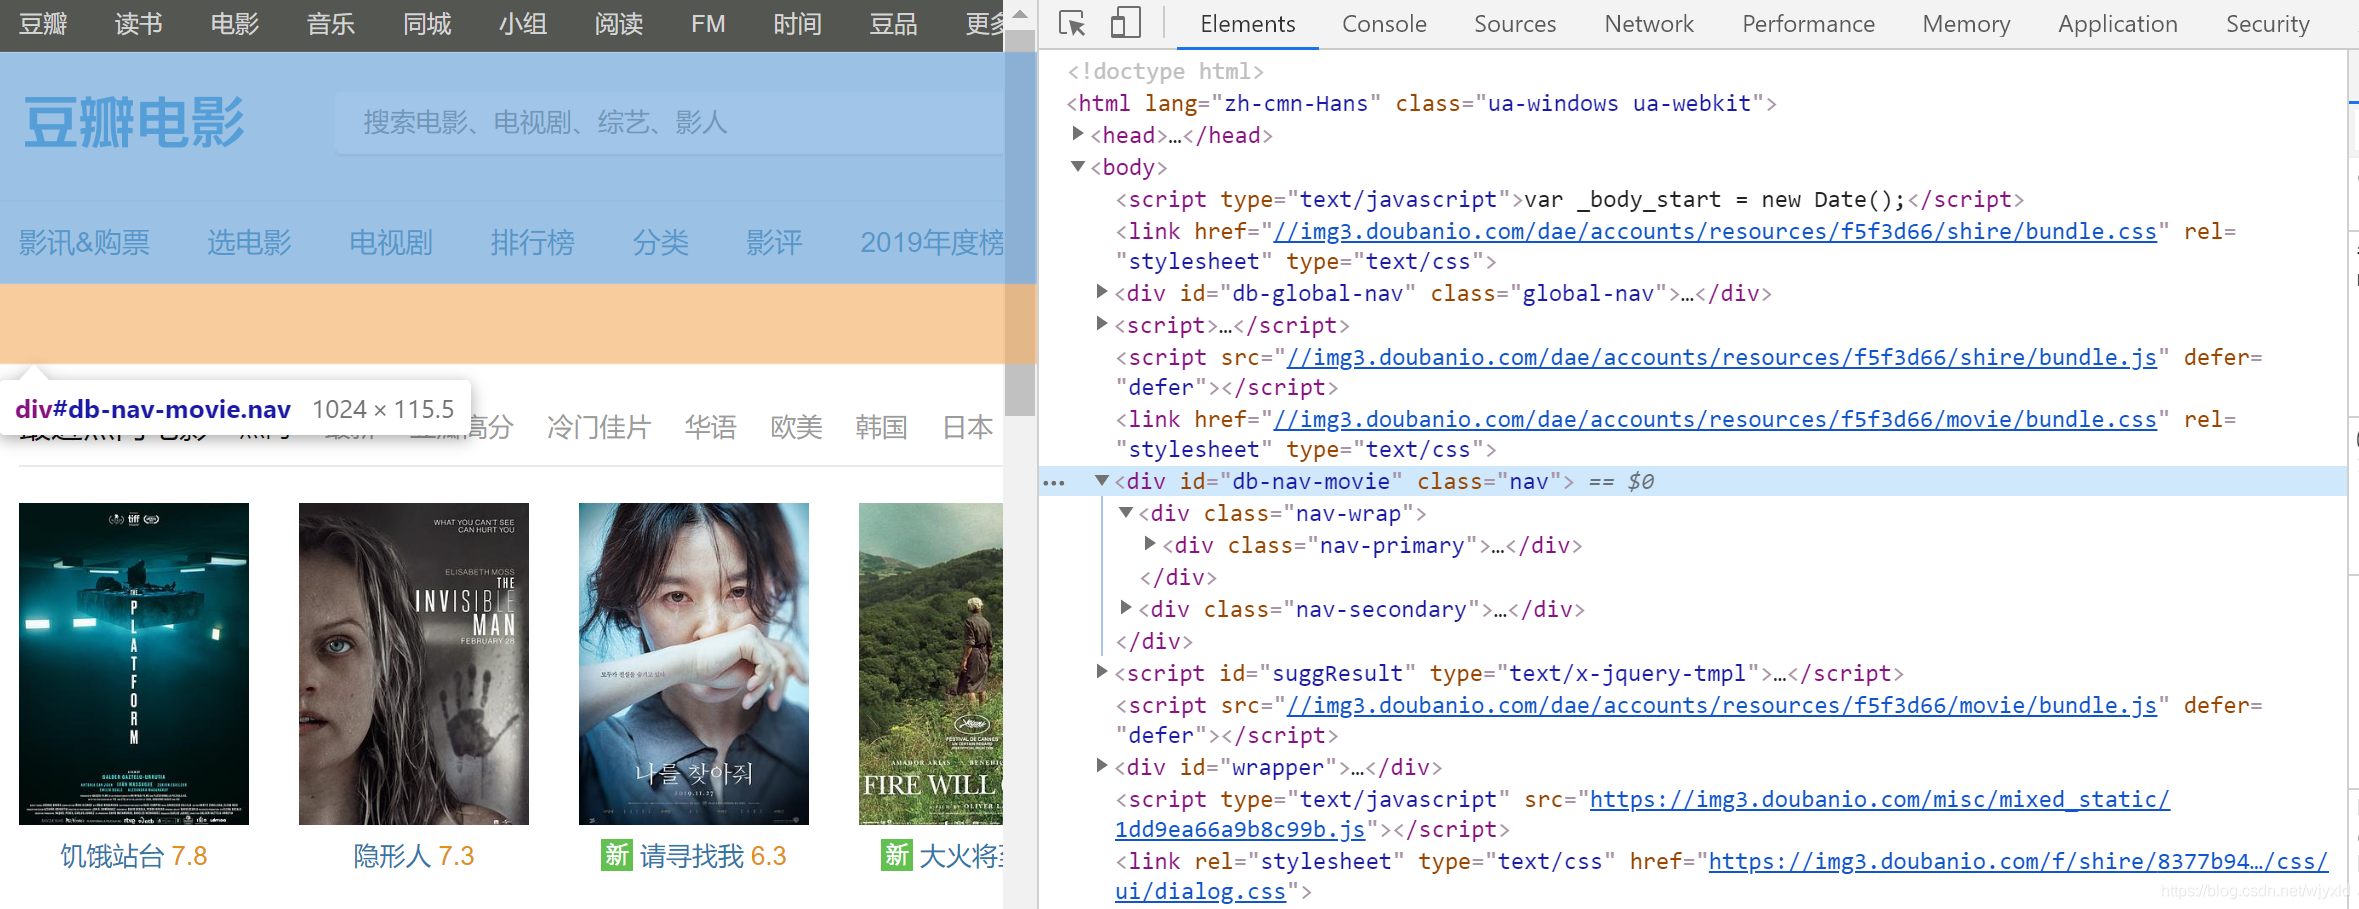Click 电影 in the Douban top bar
Viewport: 2359px width, 909px height.
235,24
